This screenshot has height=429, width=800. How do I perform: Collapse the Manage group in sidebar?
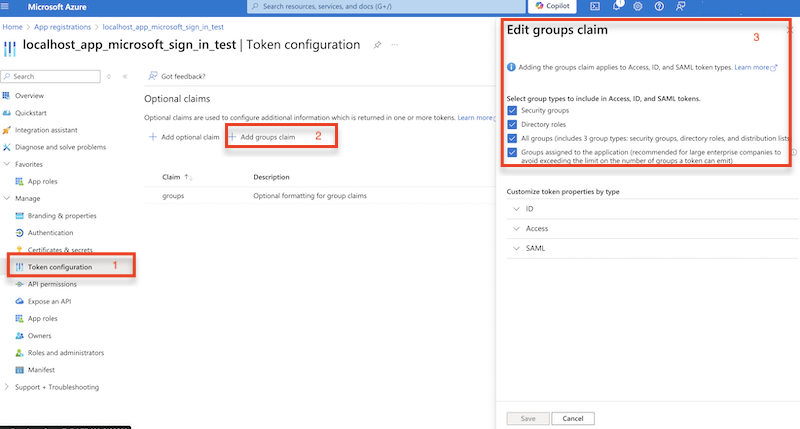click(x=7, y=198)
